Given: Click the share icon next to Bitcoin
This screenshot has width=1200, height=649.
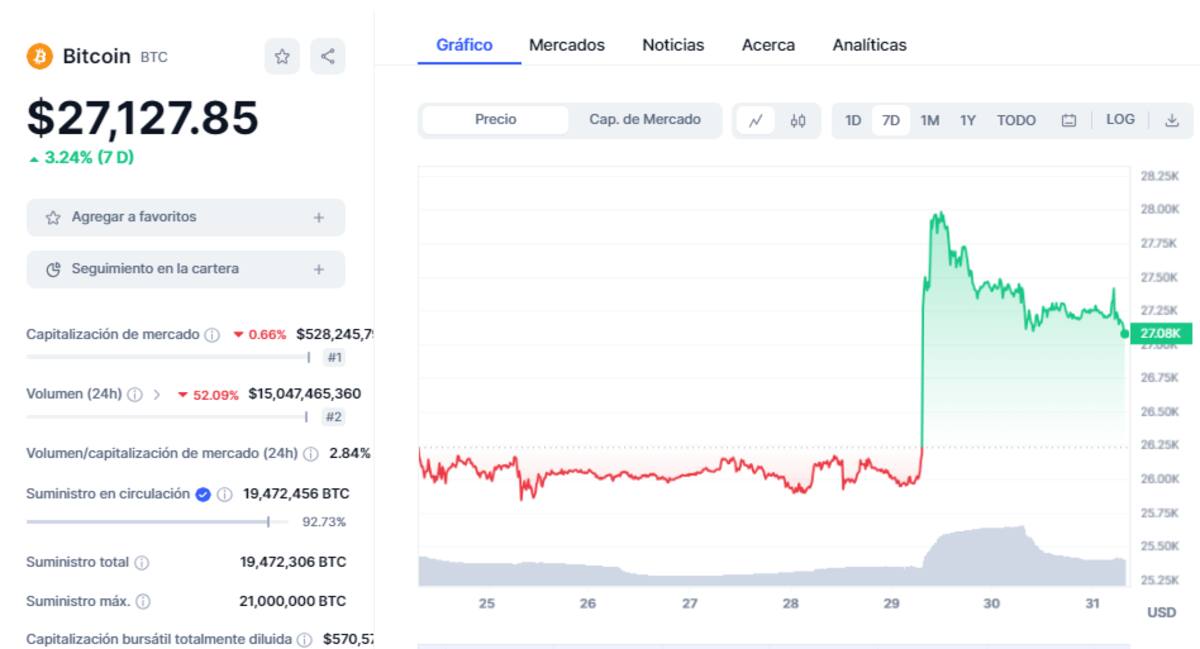Looking at the screenshot, I should (328, 57).
